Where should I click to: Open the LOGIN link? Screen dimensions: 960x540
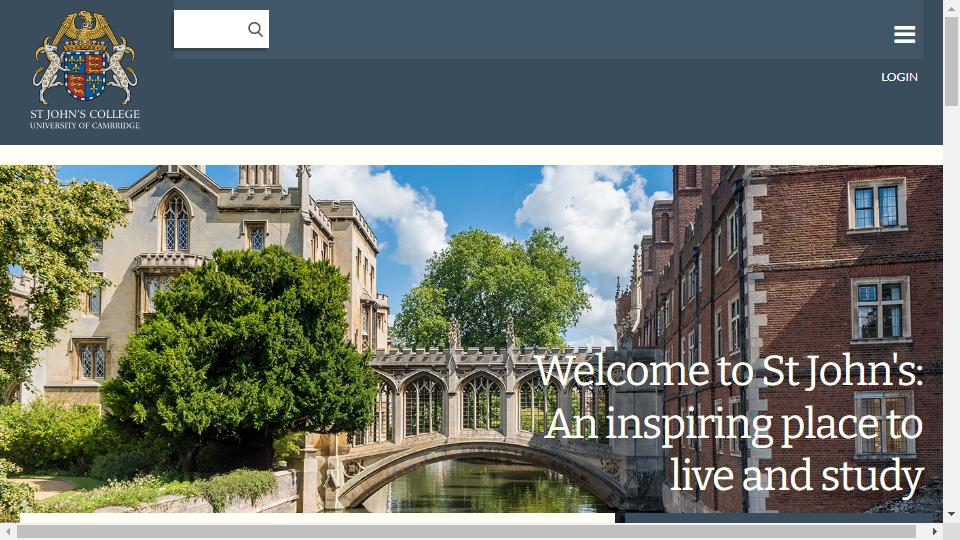pyautogui.click(x=899, y=77)
